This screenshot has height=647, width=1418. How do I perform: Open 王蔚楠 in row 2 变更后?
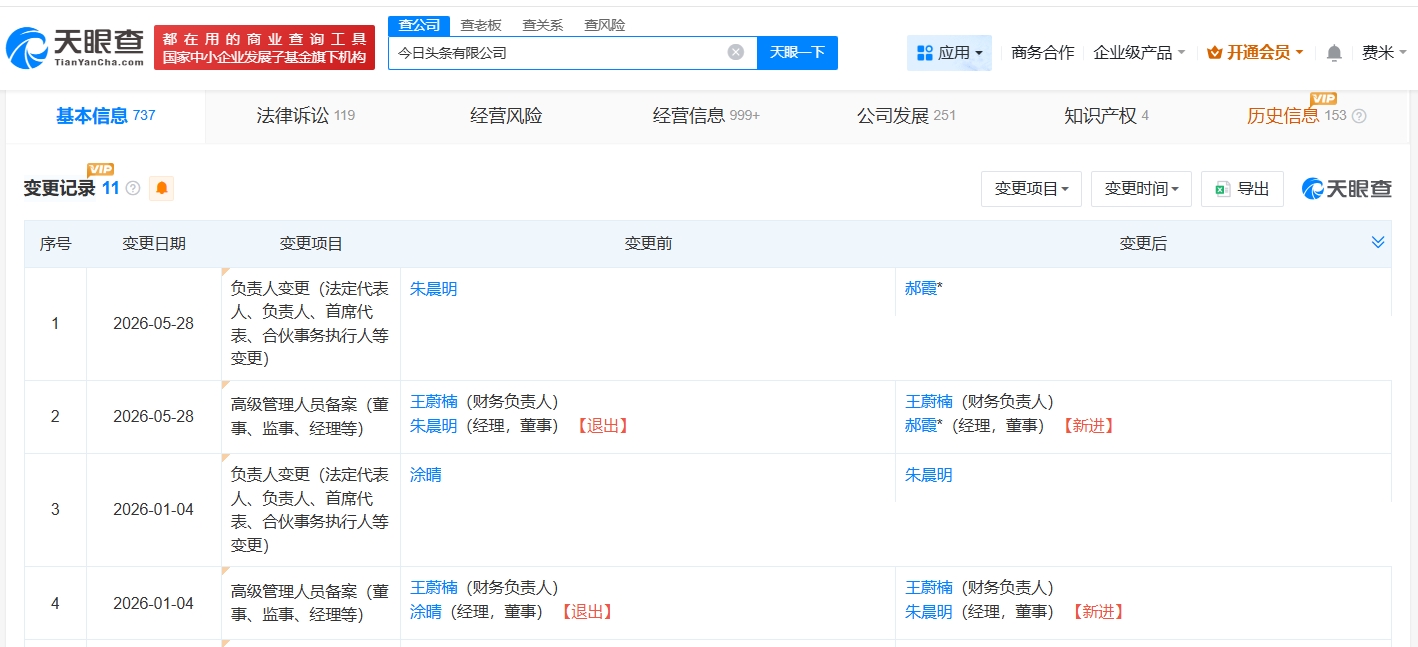click(928, 402)
